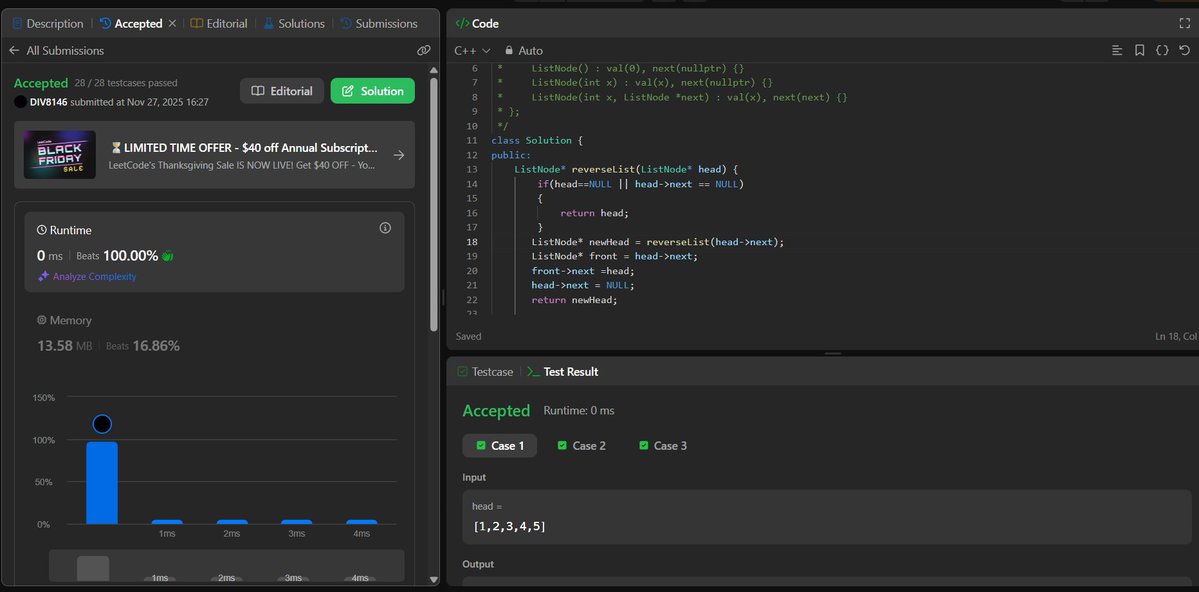Click the bookmark icon in editor
The width and height of the screenshot is (1199, 592).
tap(1139, 50)
